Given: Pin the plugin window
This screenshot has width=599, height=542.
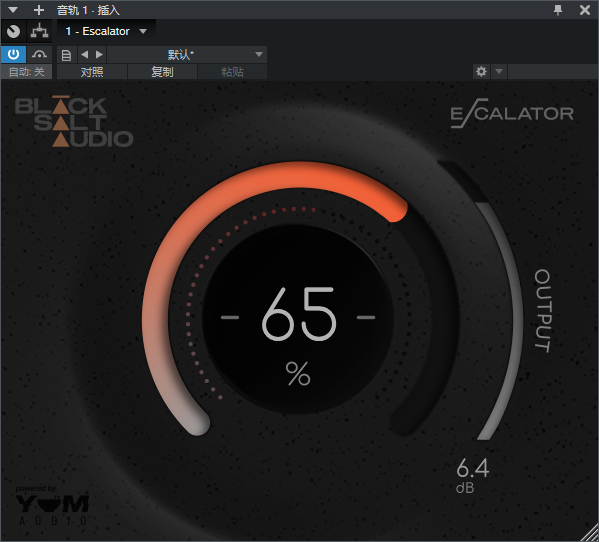Looking at the screenshot, I should point(558,10).
